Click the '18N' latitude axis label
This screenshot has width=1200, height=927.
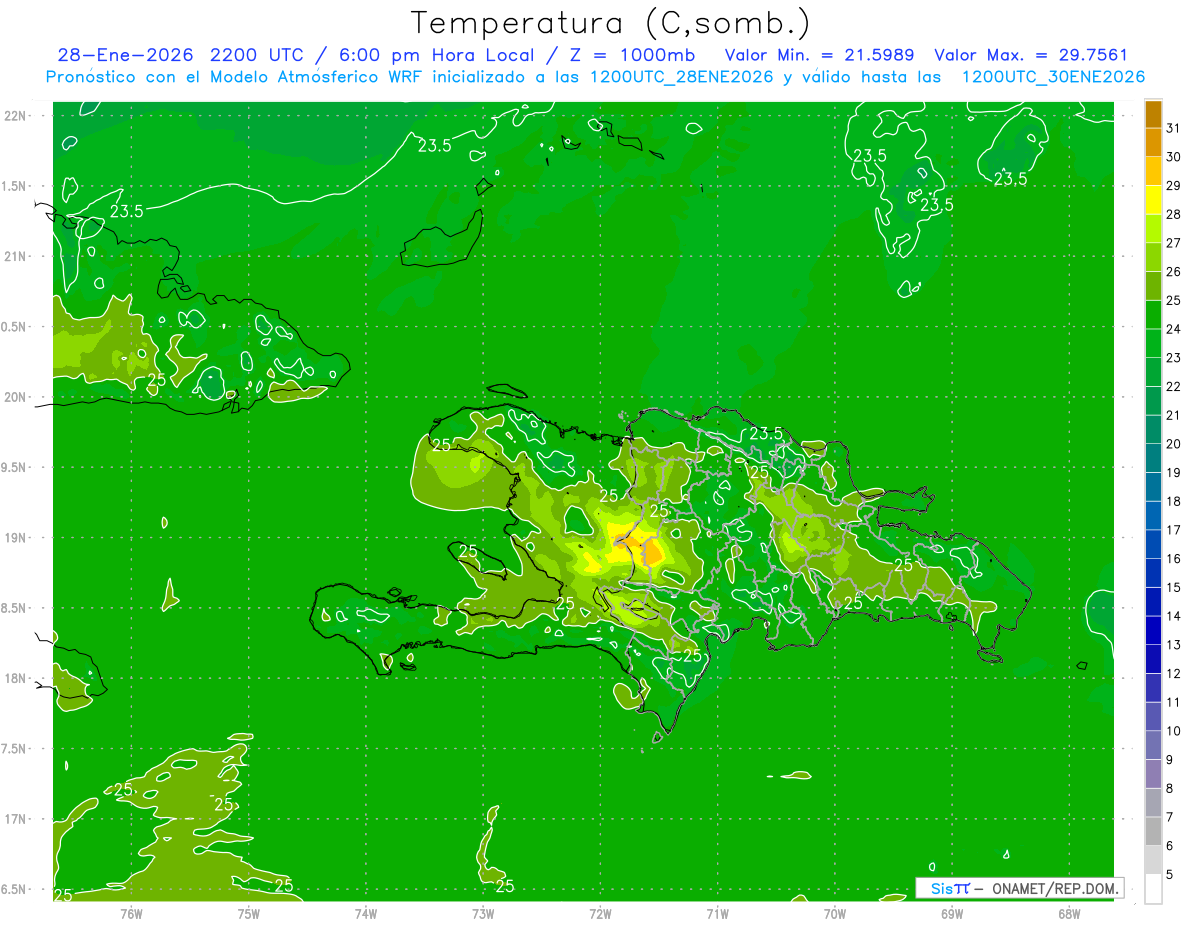[15, 678]
